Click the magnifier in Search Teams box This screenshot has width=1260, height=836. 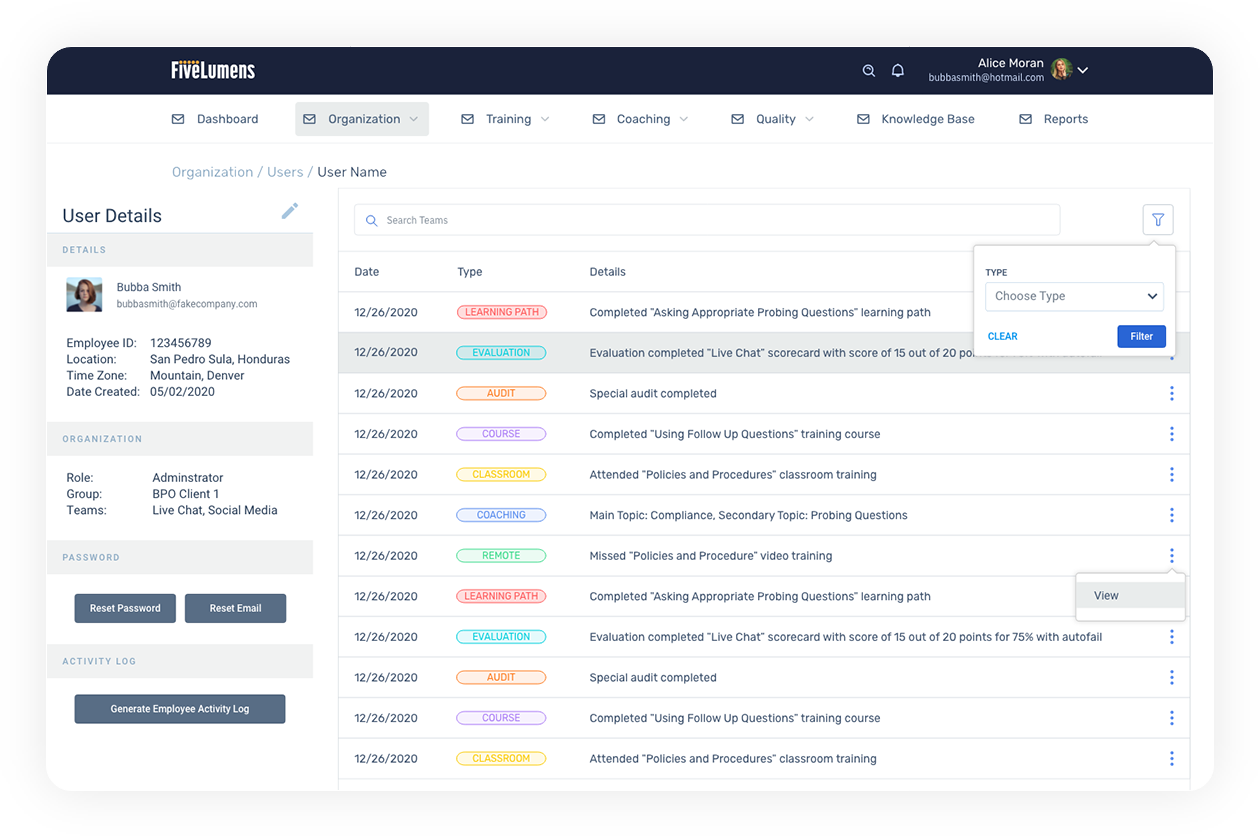click(x=372, y=220)
